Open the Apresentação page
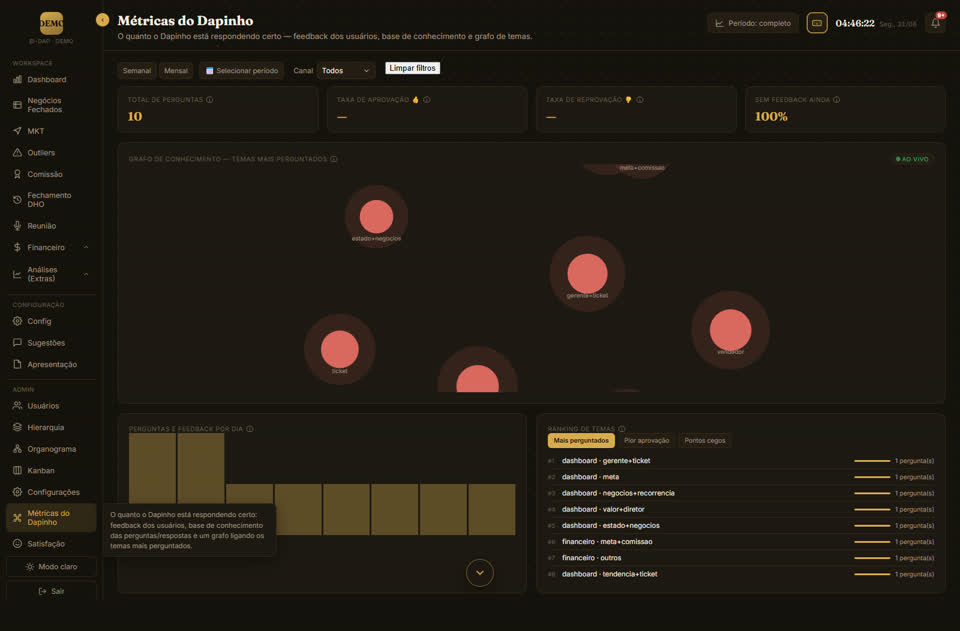Viewport: 960px width, 631px height. 51,364
